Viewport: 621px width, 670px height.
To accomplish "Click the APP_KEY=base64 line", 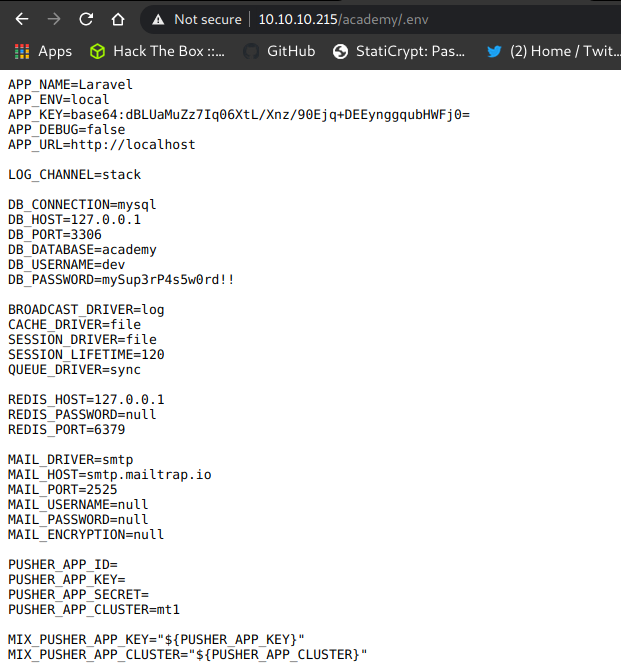I will click(x=239, y=115).
